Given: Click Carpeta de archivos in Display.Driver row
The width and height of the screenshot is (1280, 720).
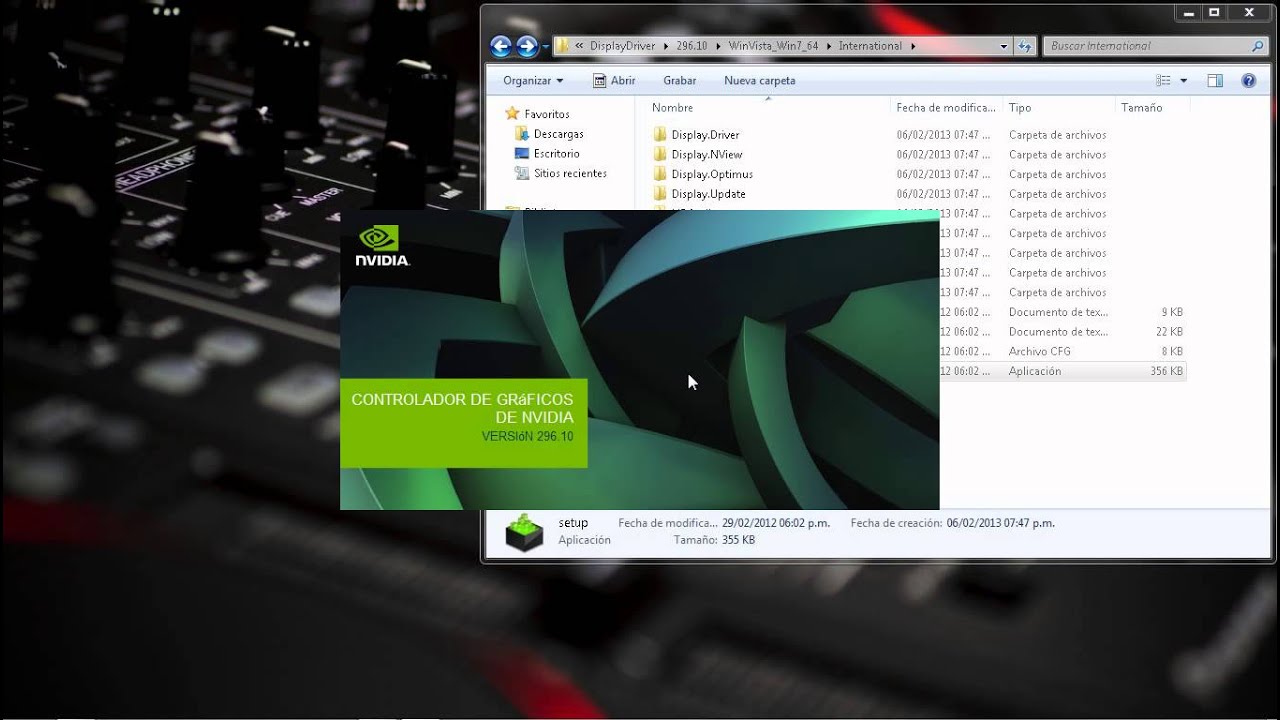Looking at the screenshot, I should point(1057,135).
